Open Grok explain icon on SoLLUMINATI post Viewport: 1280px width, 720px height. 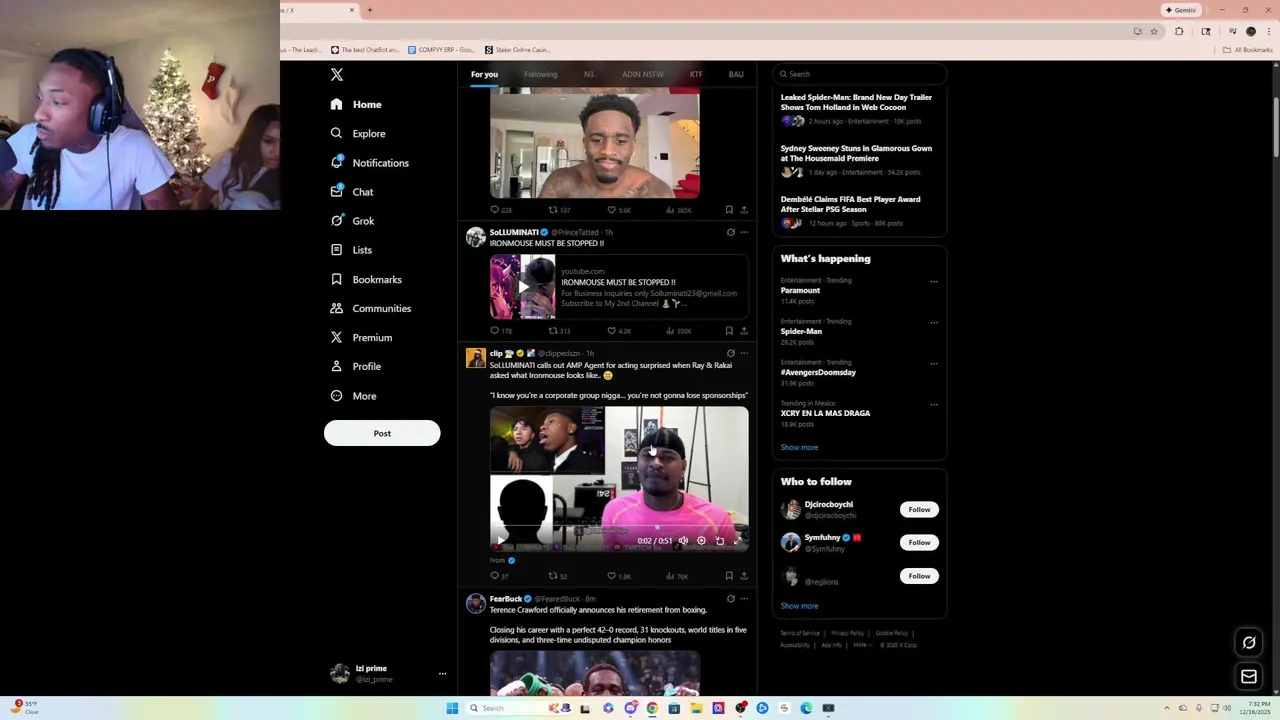click(x=730, y=232)
